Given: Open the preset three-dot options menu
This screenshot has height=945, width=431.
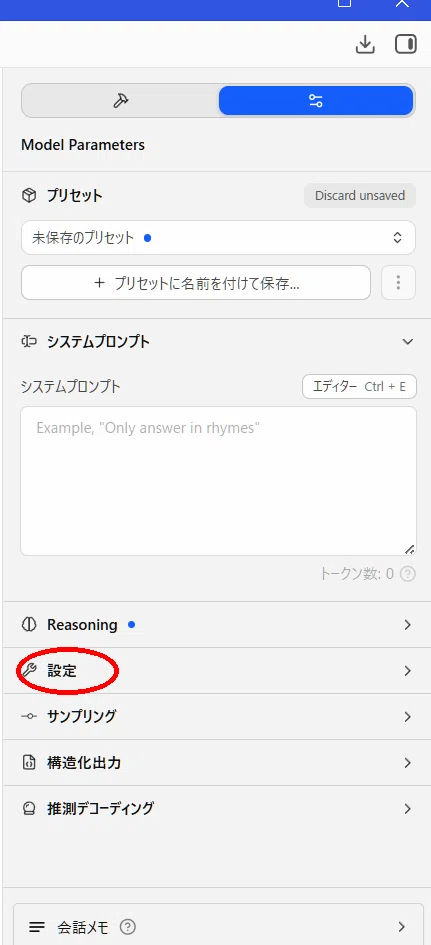Looking at the screenshot, I should [398, 283].
